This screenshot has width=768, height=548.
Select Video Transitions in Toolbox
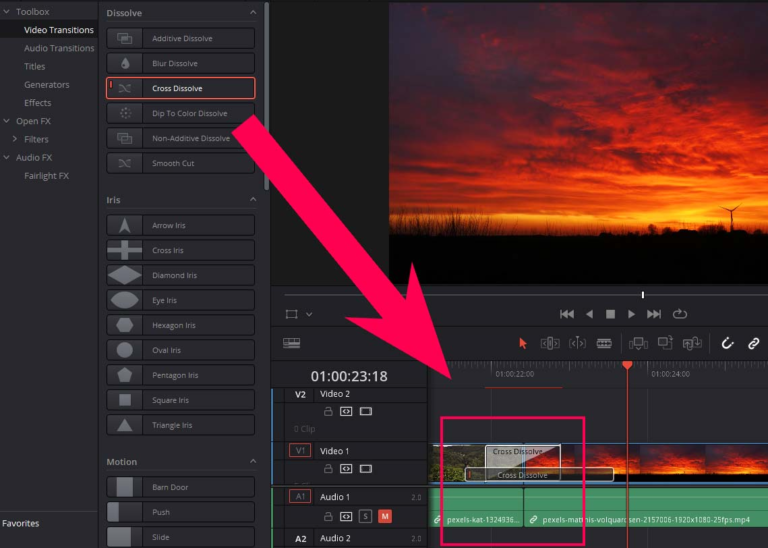coord(58,30)
